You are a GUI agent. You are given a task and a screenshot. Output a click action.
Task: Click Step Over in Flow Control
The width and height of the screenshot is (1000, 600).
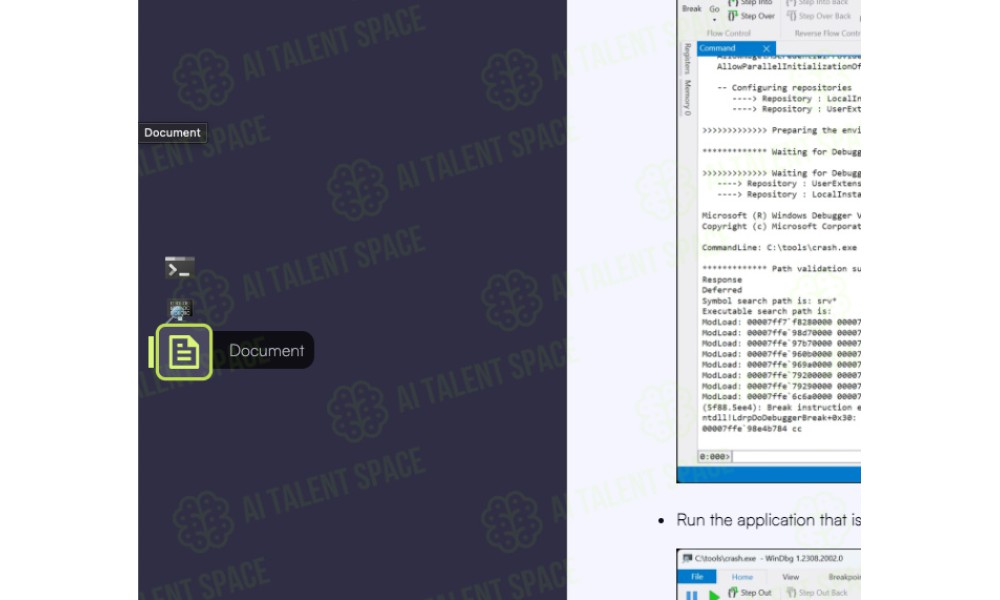click(x=752, y=16)
